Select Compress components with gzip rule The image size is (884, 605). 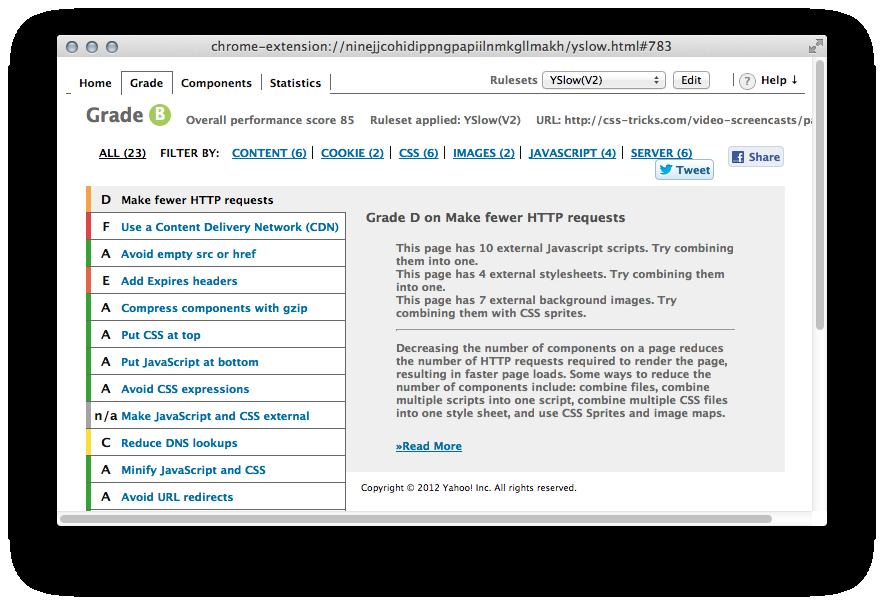[x=216, y=308]
